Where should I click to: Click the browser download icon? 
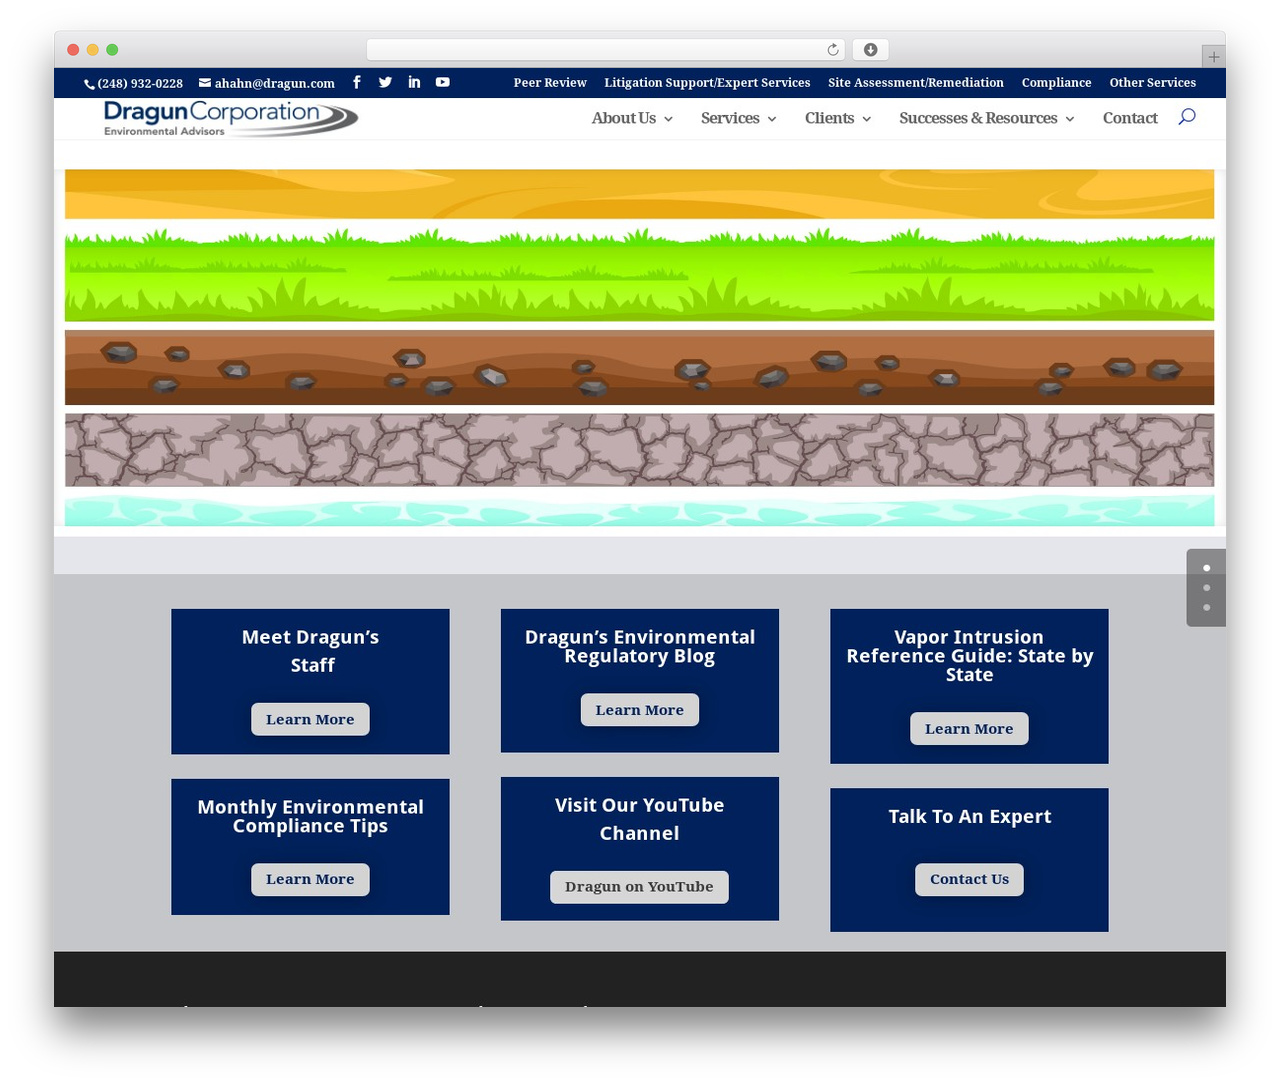870,50
